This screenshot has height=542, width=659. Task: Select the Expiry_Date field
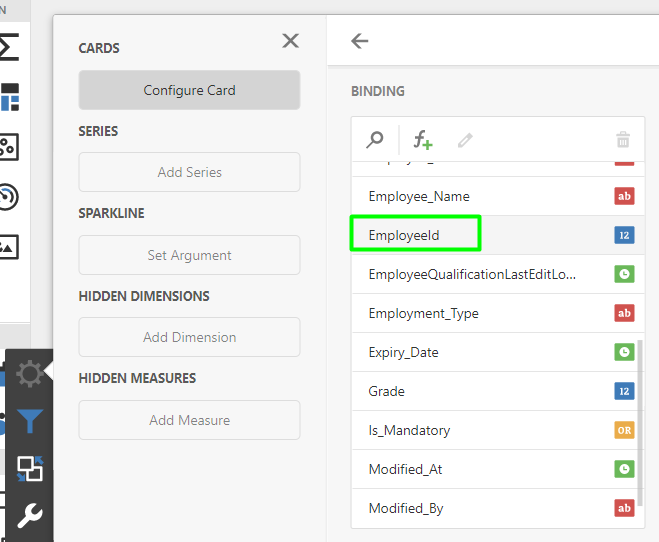point(498,352)
